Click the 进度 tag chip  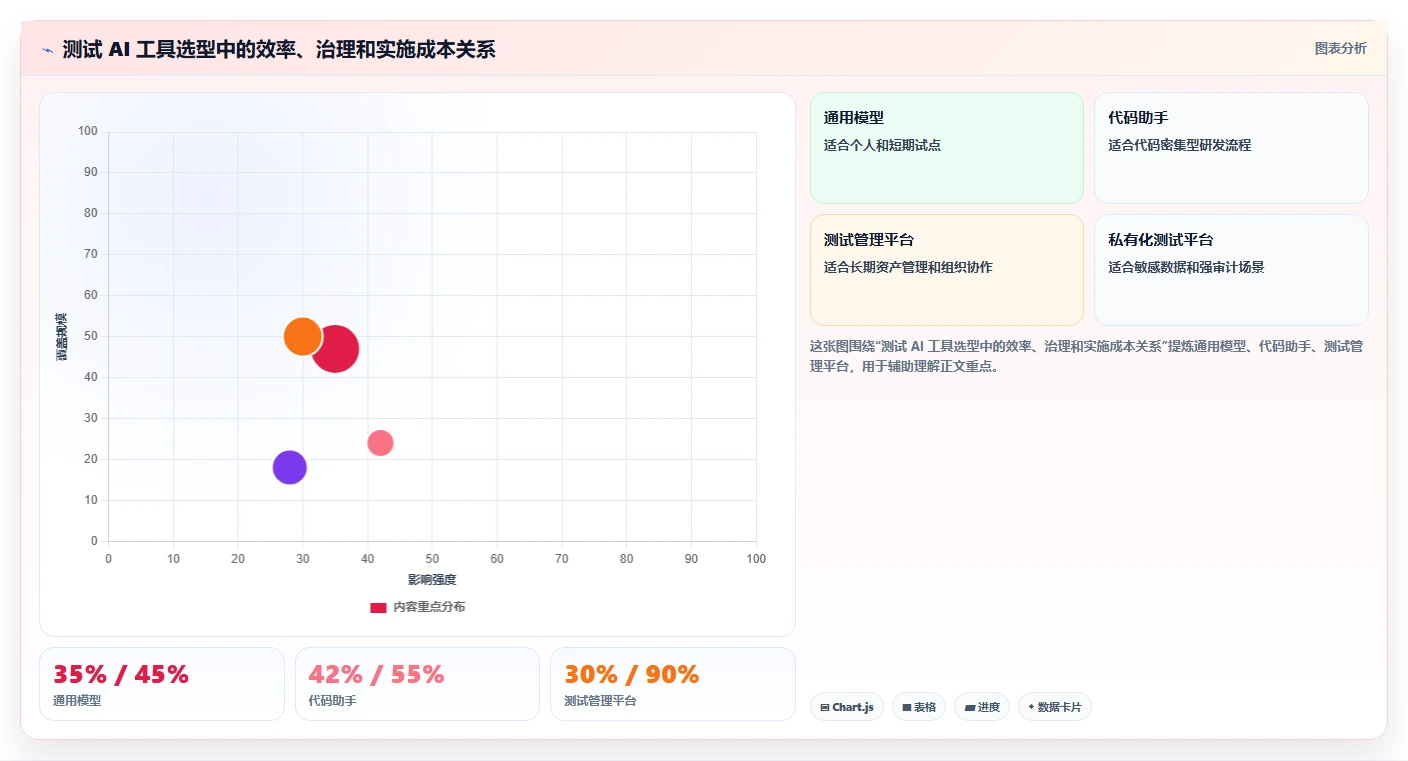(x=982, y=707)
